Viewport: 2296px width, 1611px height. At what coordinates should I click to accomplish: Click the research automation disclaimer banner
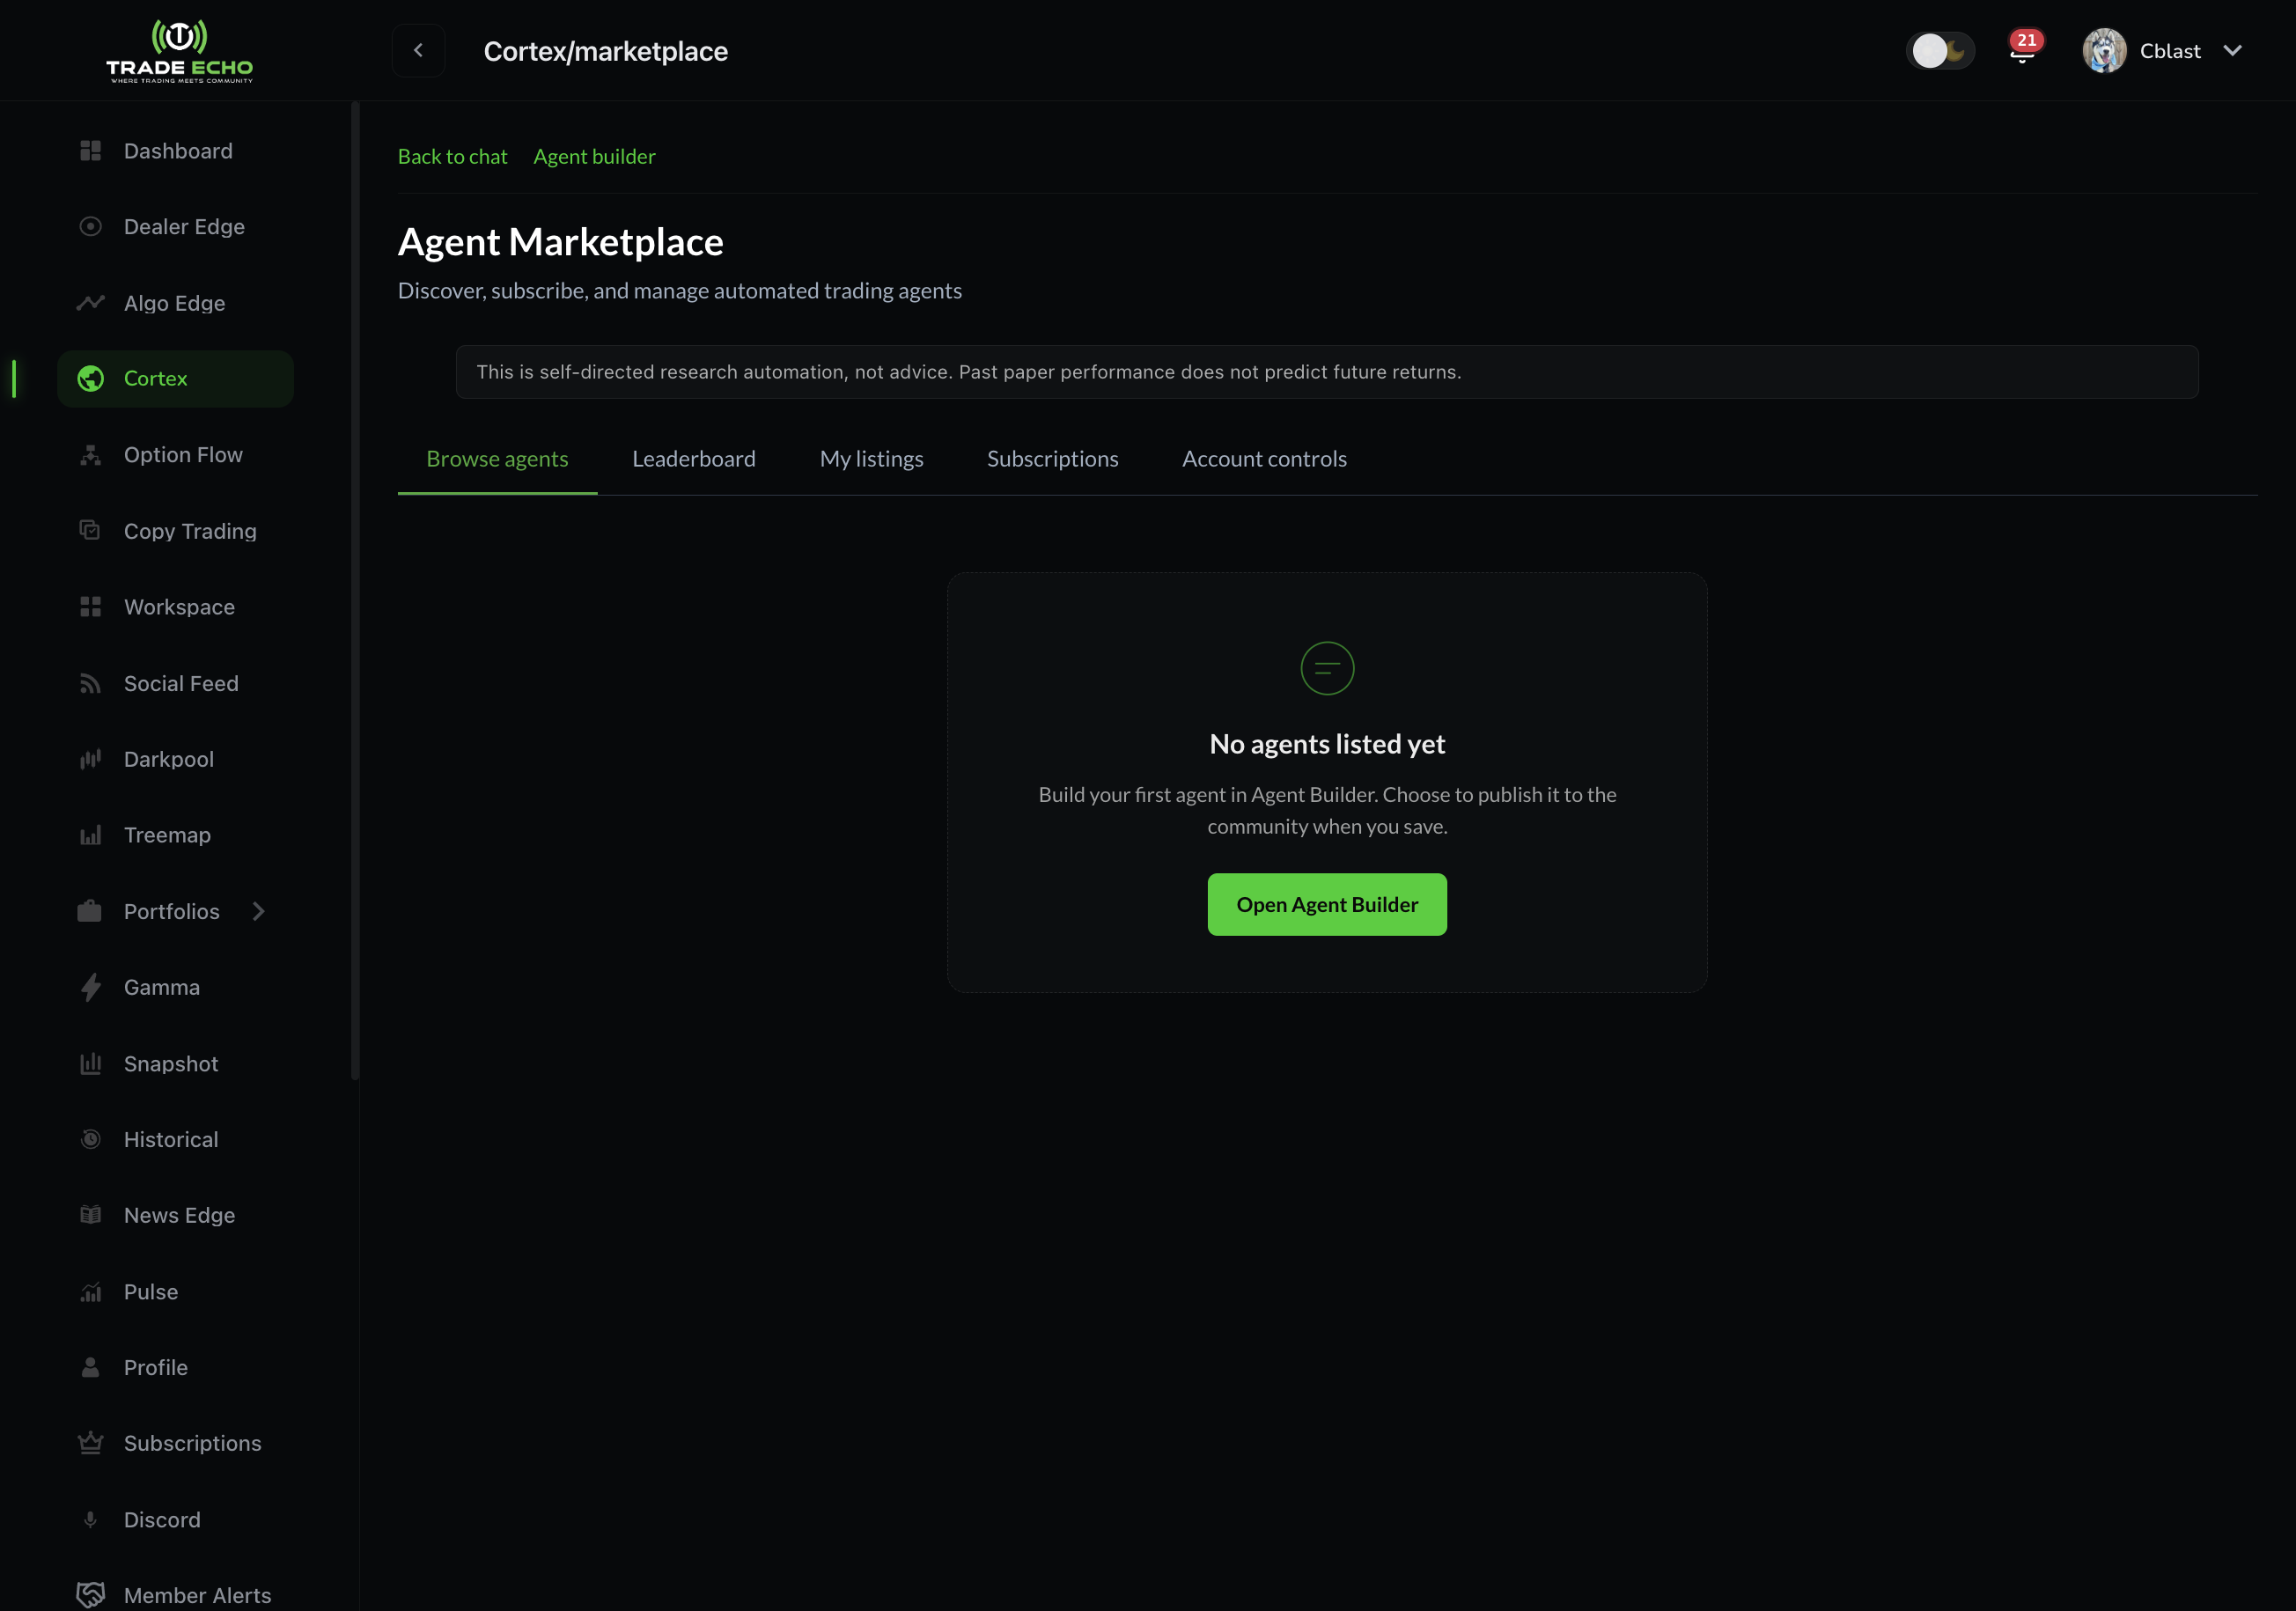tap(1327, 372)
